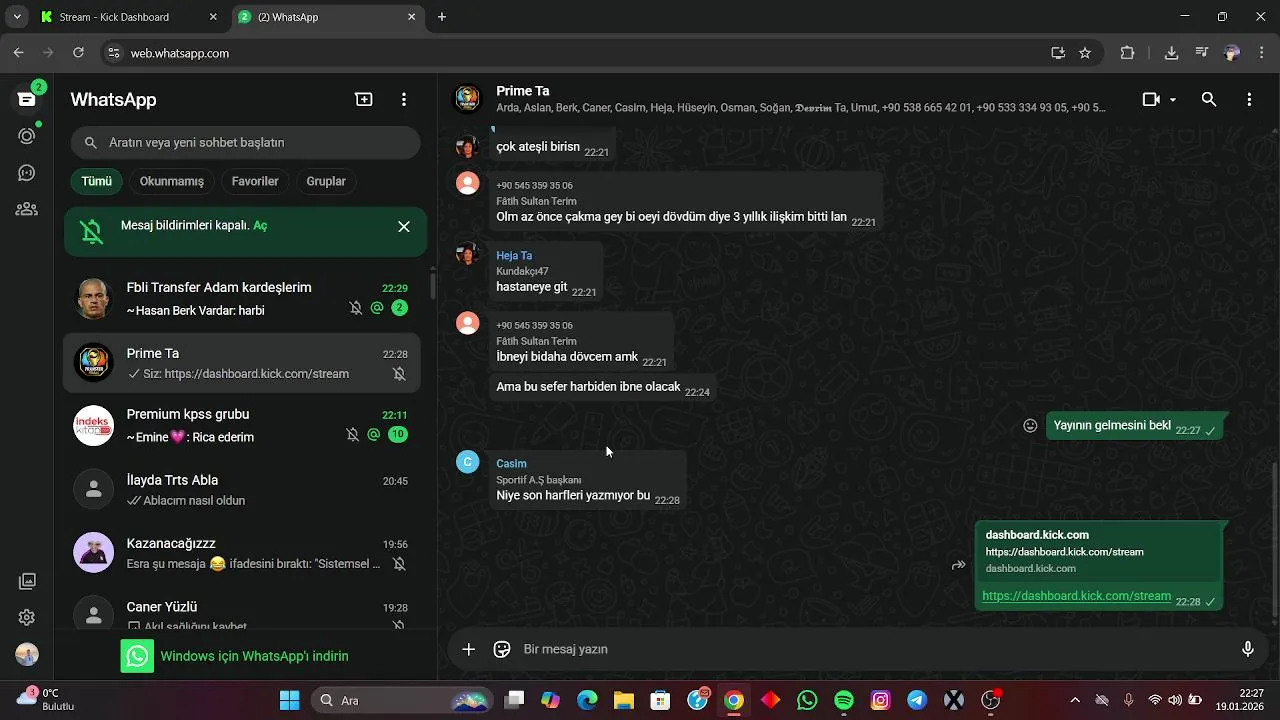Start a video call in Prime Ta
The height and width of the screenshot is (720, 1280).
[x=1151, y=99]
